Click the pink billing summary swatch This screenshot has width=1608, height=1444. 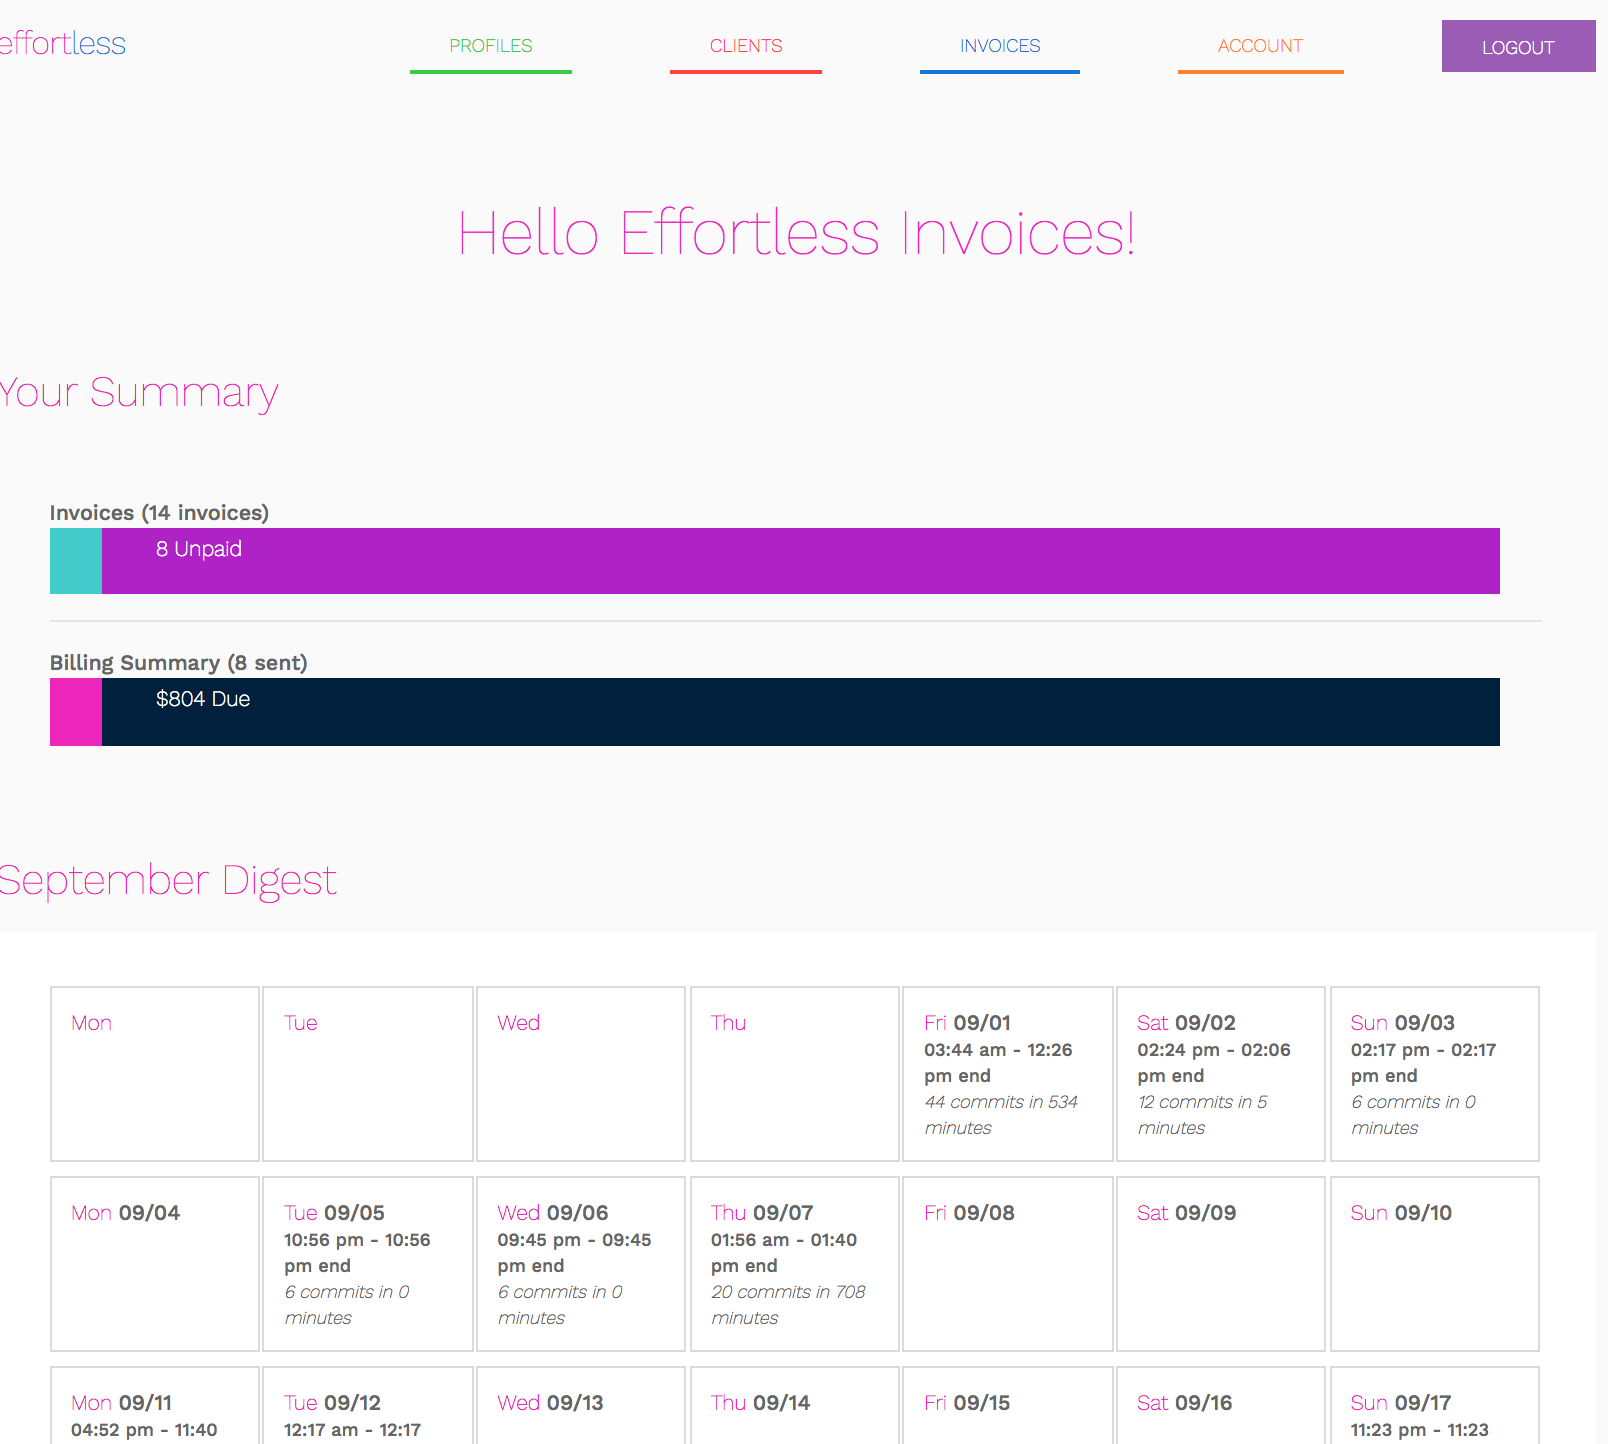point(75,711)
